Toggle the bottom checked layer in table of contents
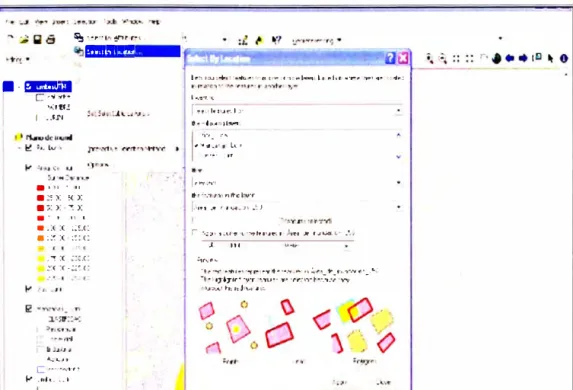 29,379
